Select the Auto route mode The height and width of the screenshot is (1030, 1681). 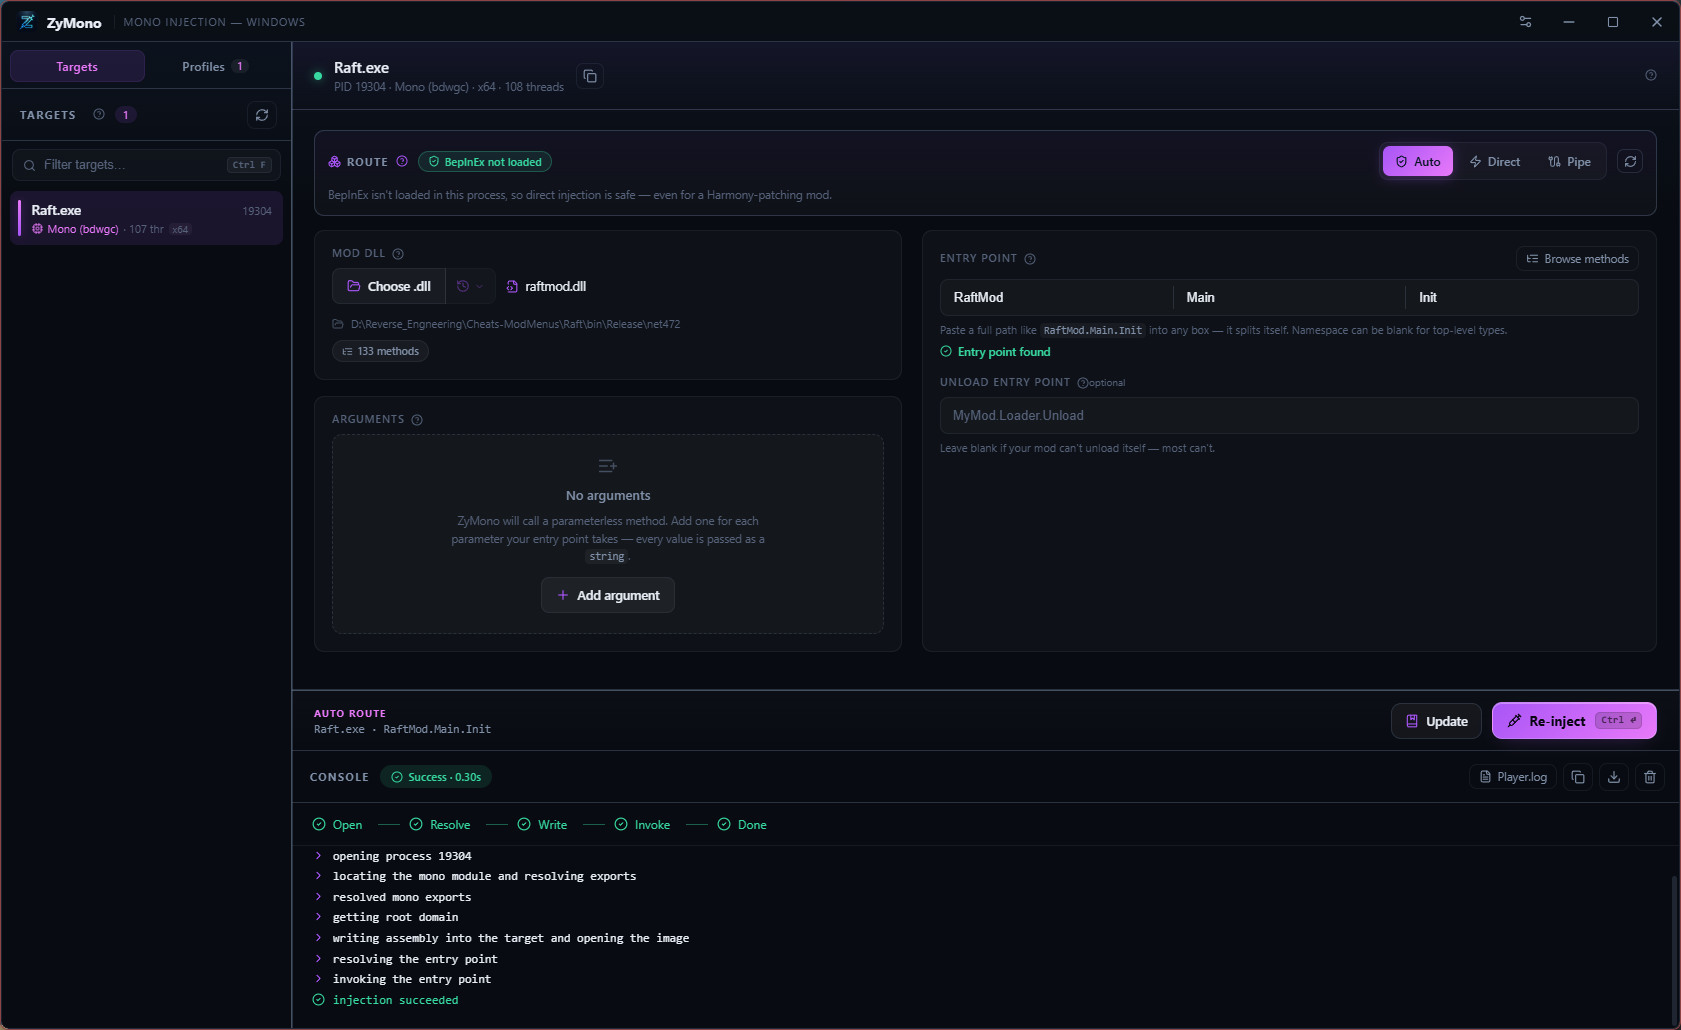(x=1418, y=161)
